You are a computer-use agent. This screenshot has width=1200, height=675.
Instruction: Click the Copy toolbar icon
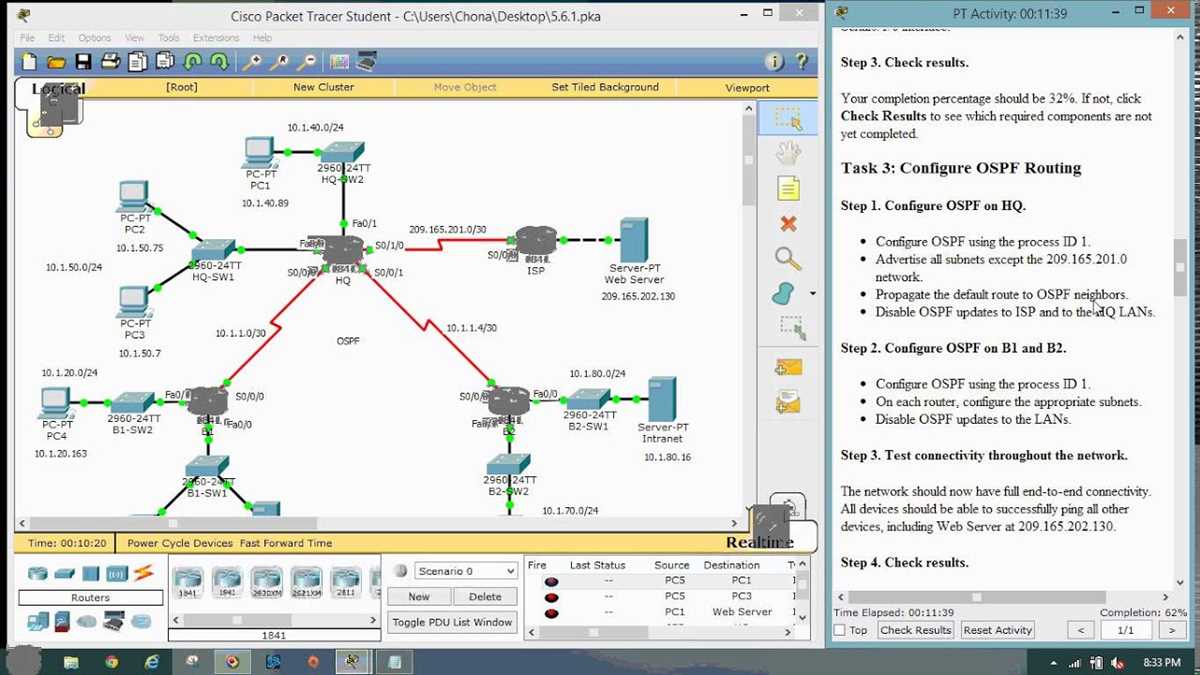[137, 62]
